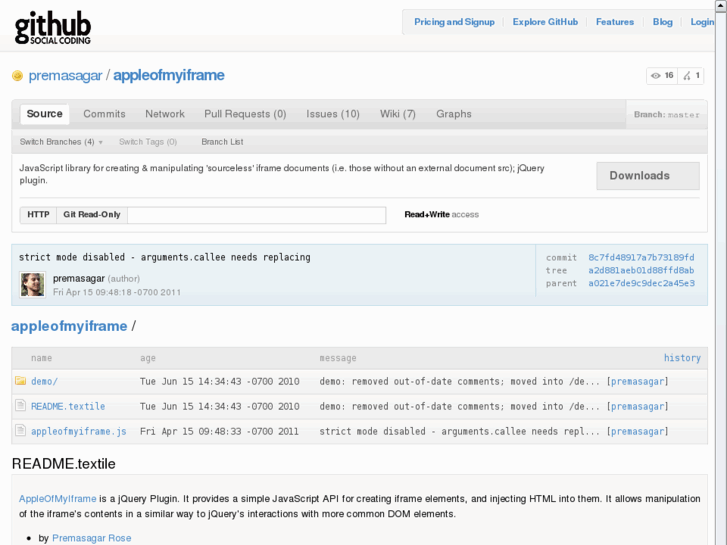Click the appleofmyiframe.js file icon
727x545 pixels.
[20, 430]
